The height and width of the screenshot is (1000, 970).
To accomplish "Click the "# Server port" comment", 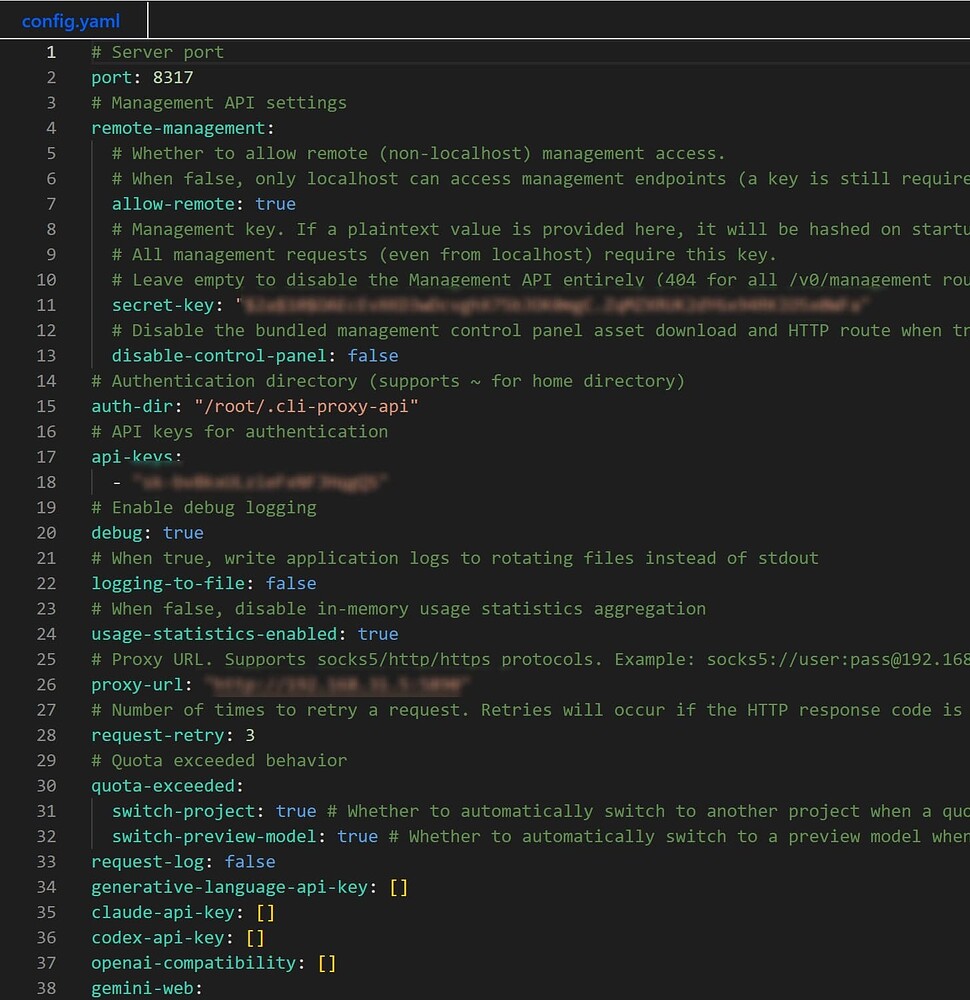I will (x=158, y=52).
